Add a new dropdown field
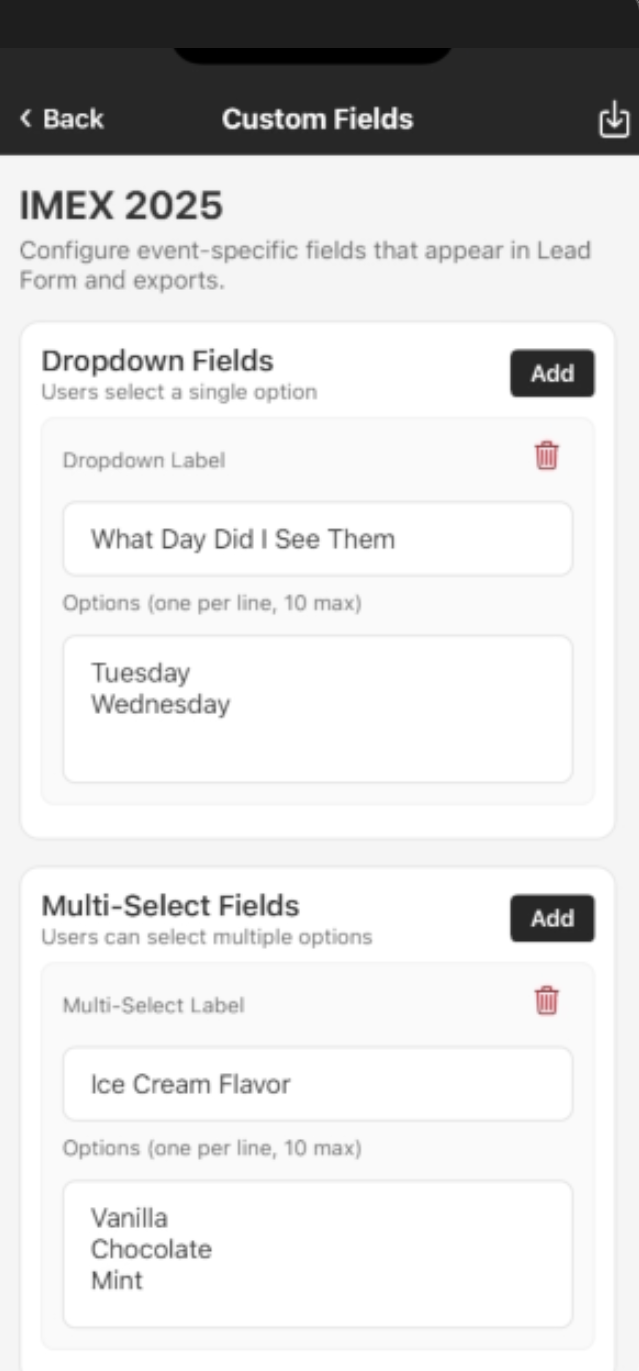This screenshot has width=639, height=1371. [552, 373]
